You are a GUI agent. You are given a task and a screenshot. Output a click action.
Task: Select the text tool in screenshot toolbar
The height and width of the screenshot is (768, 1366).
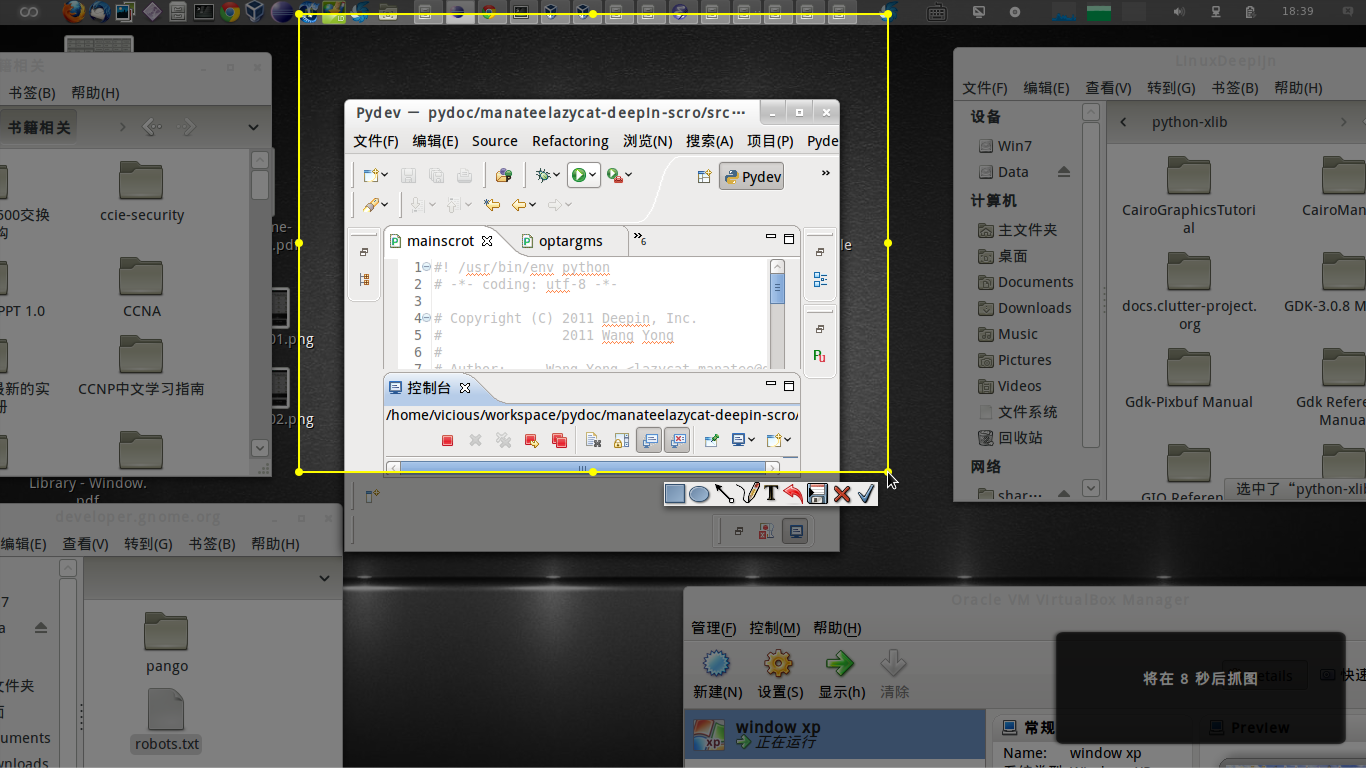[771, 493]
